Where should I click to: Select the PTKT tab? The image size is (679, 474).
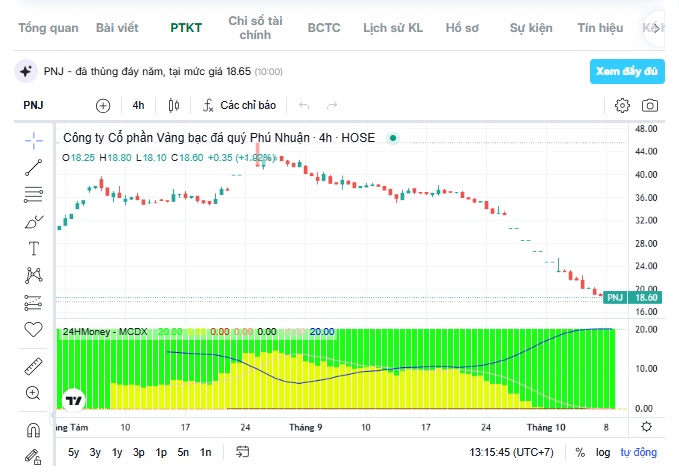(186, 28)
